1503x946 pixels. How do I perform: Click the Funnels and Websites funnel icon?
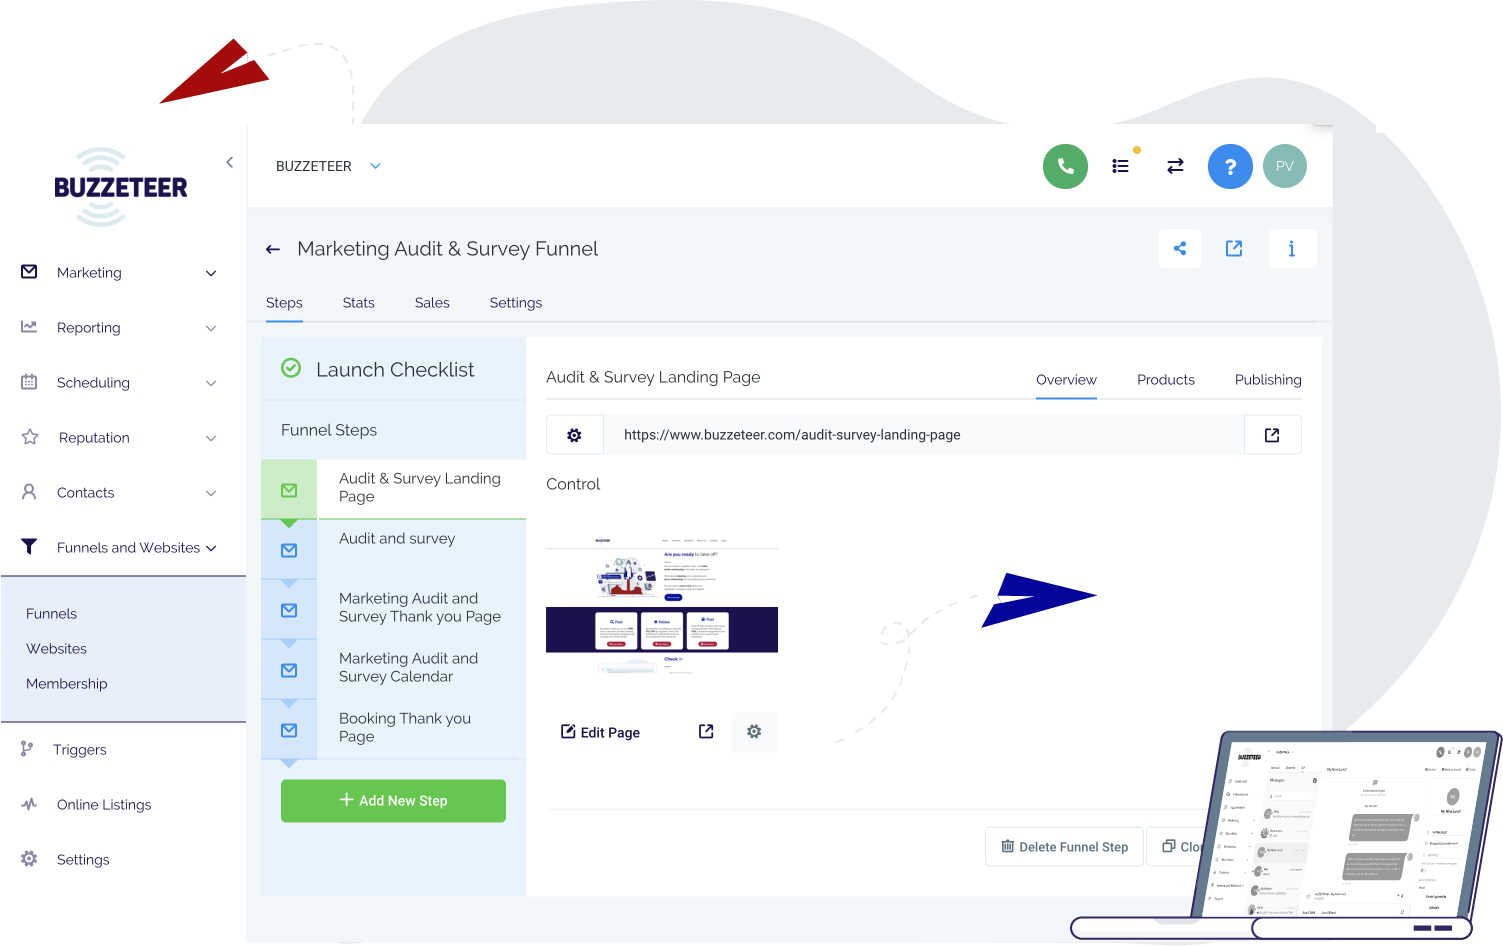[29, 547]
